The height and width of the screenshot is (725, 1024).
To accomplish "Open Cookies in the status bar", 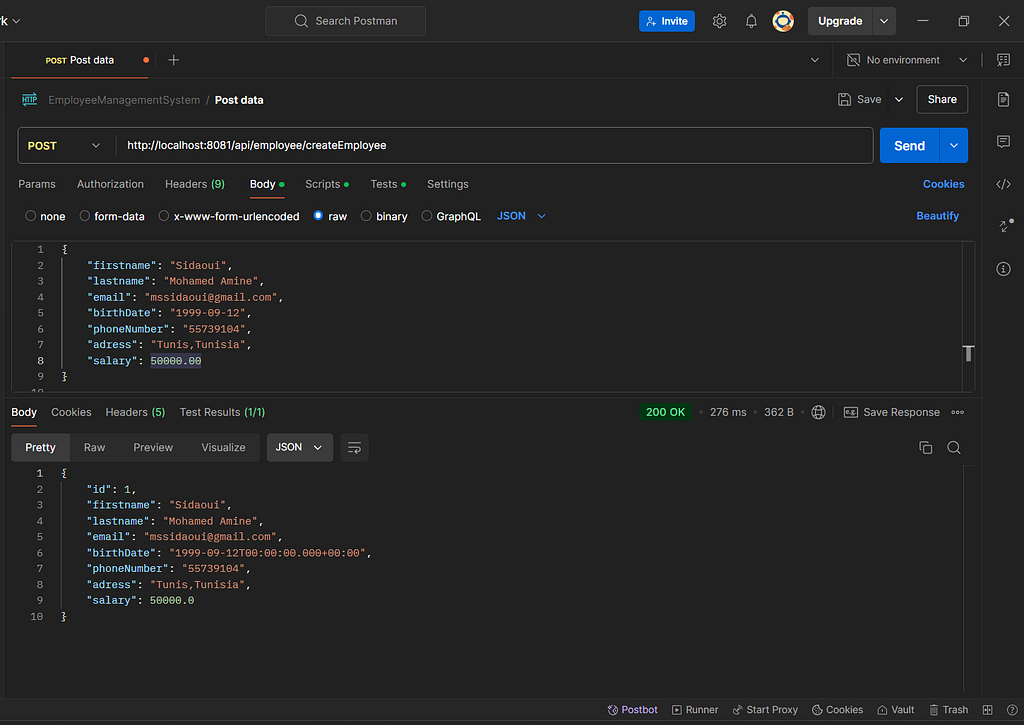I will click(837, 710).
